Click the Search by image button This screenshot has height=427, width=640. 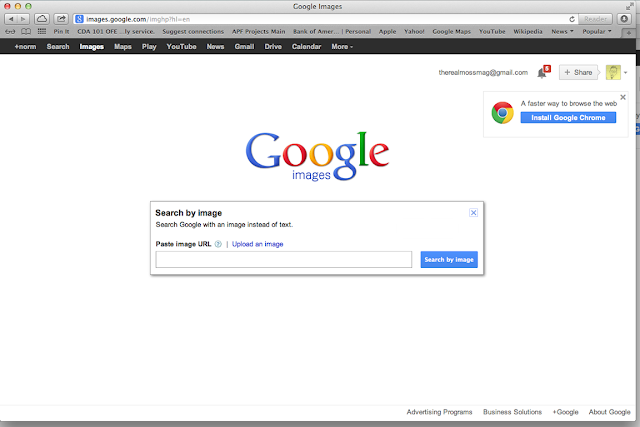[x=449, y=260]
